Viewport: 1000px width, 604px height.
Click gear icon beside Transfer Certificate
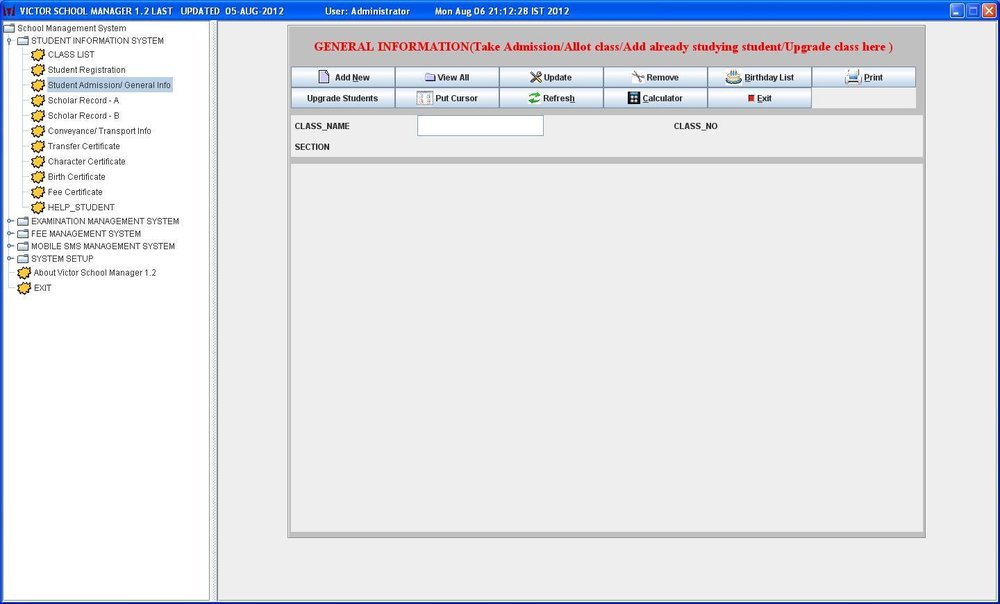tap(38, 147)
